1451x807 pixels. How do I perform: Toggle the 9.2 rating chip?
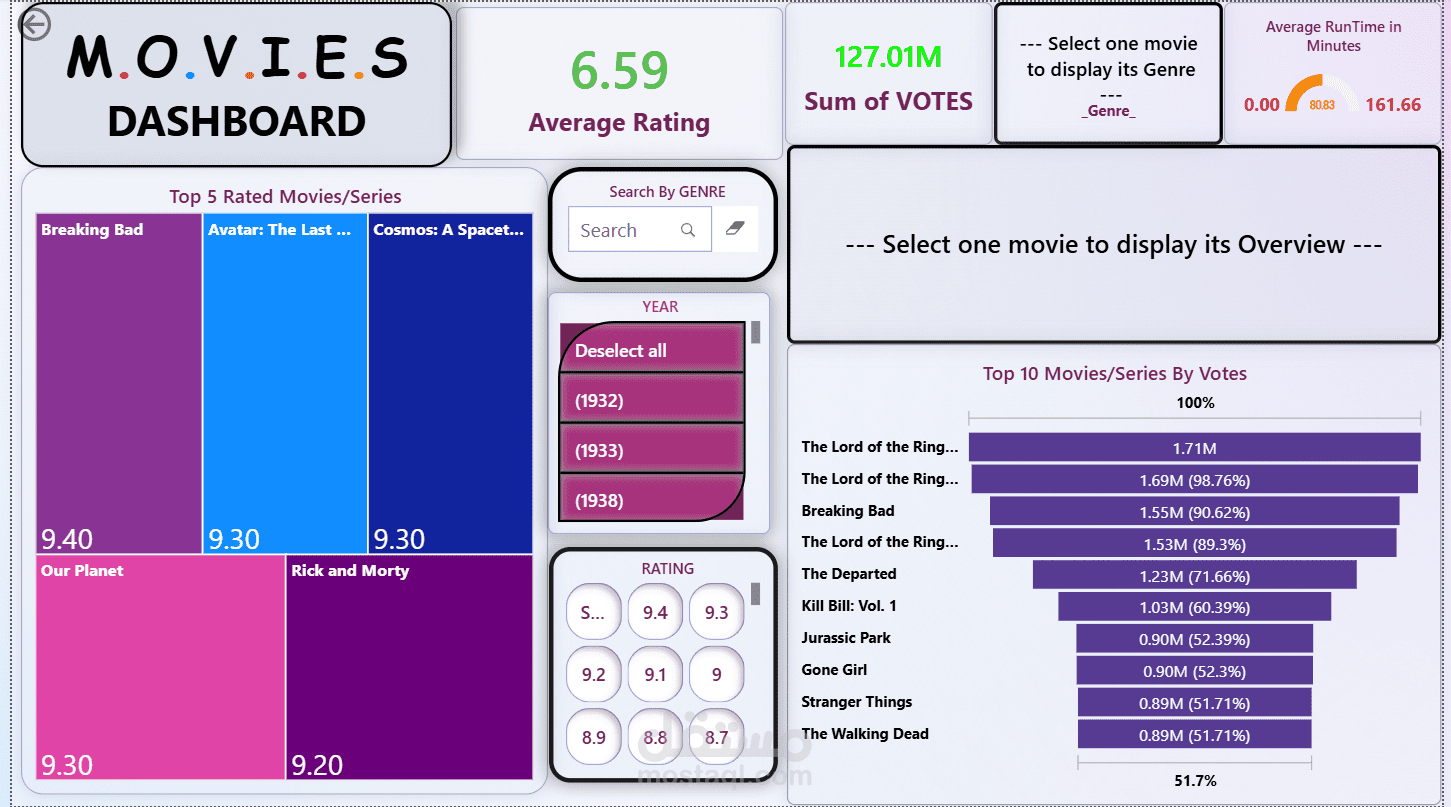[x=593, y=674]
